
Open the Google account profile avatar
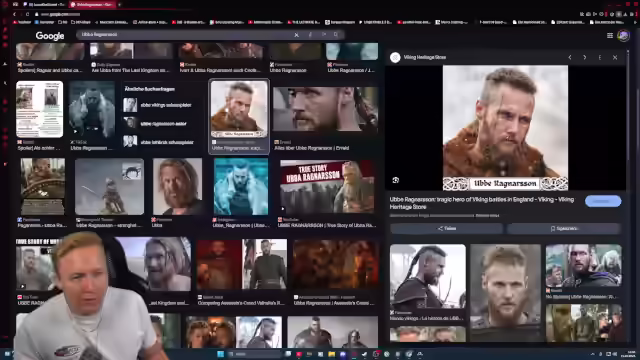click(x=623, y=36)
